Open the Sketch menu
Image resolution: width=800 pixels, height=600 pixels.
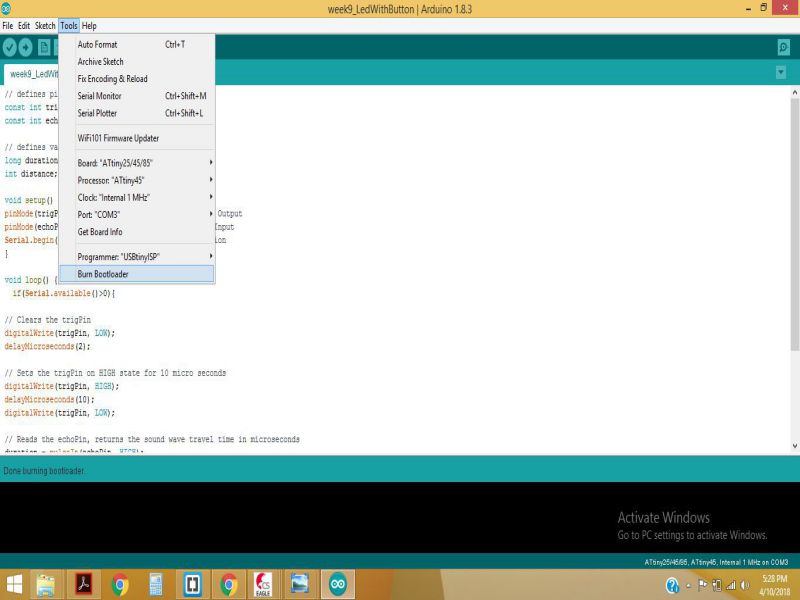pos(45,26)
